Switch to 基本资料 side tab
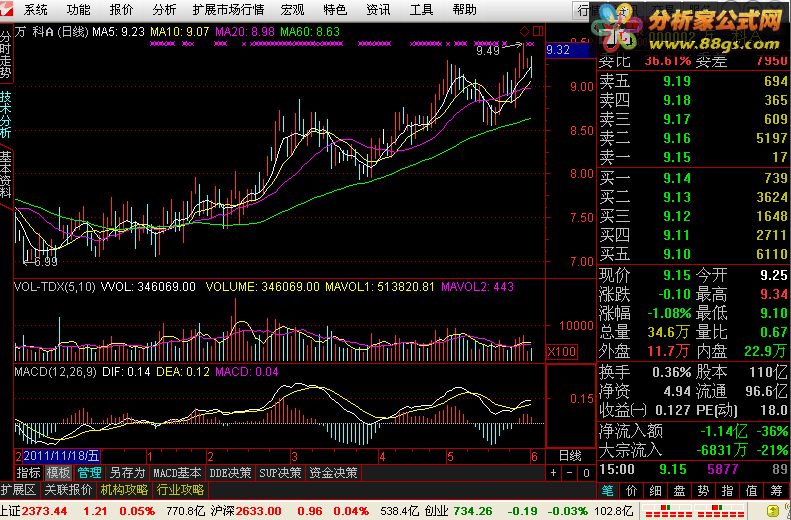This screenshot has width=791, height=520. 6,174
